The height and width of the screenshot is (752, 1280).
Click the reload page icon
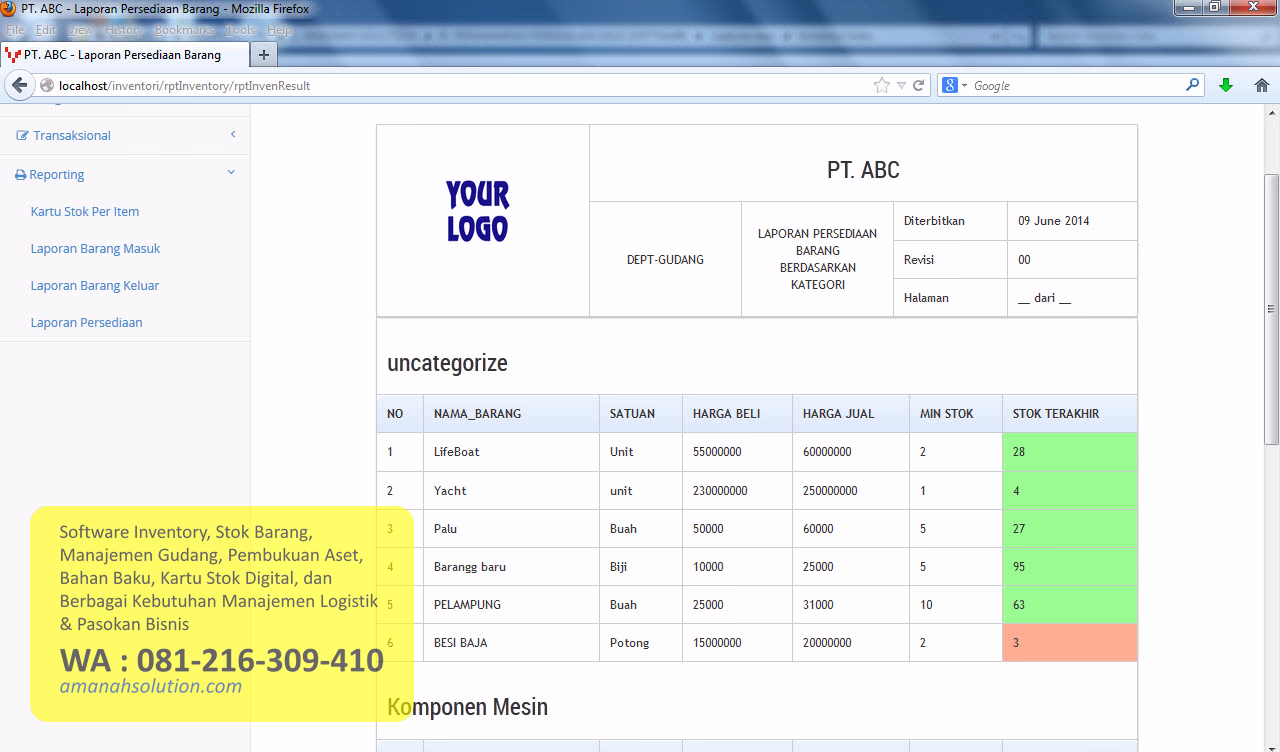[x=918, y=85]
